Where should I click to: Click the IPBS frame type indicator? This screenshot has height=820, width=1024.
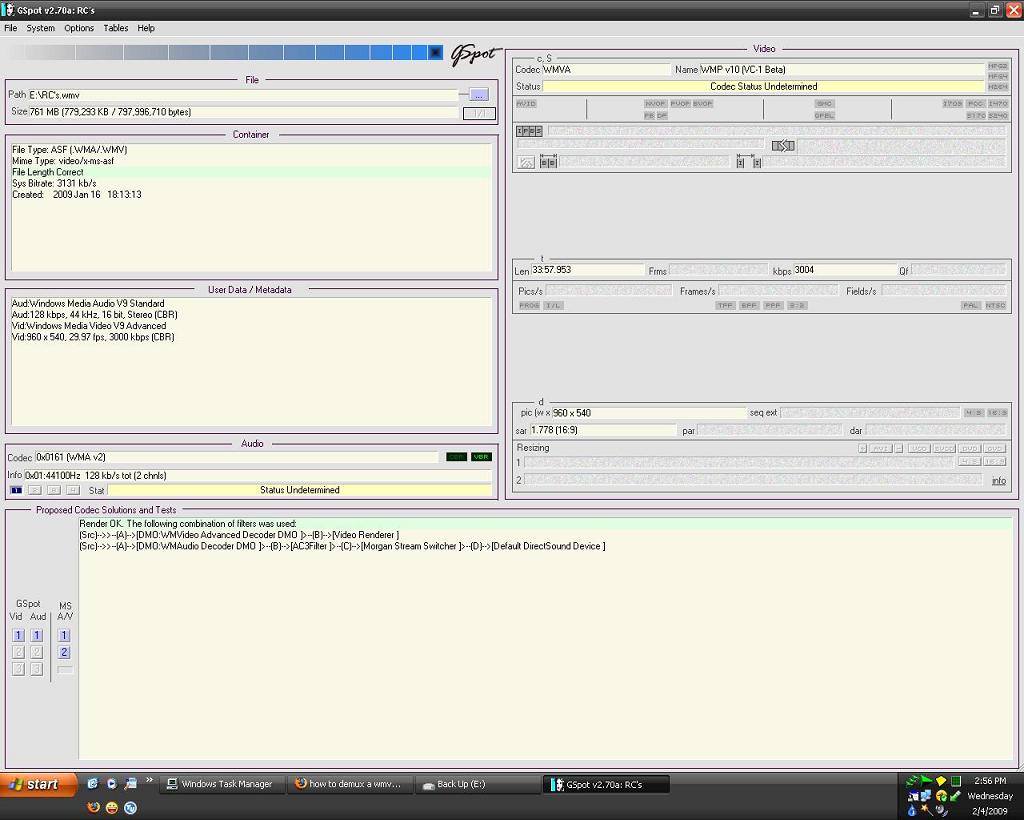coord(529,131)
